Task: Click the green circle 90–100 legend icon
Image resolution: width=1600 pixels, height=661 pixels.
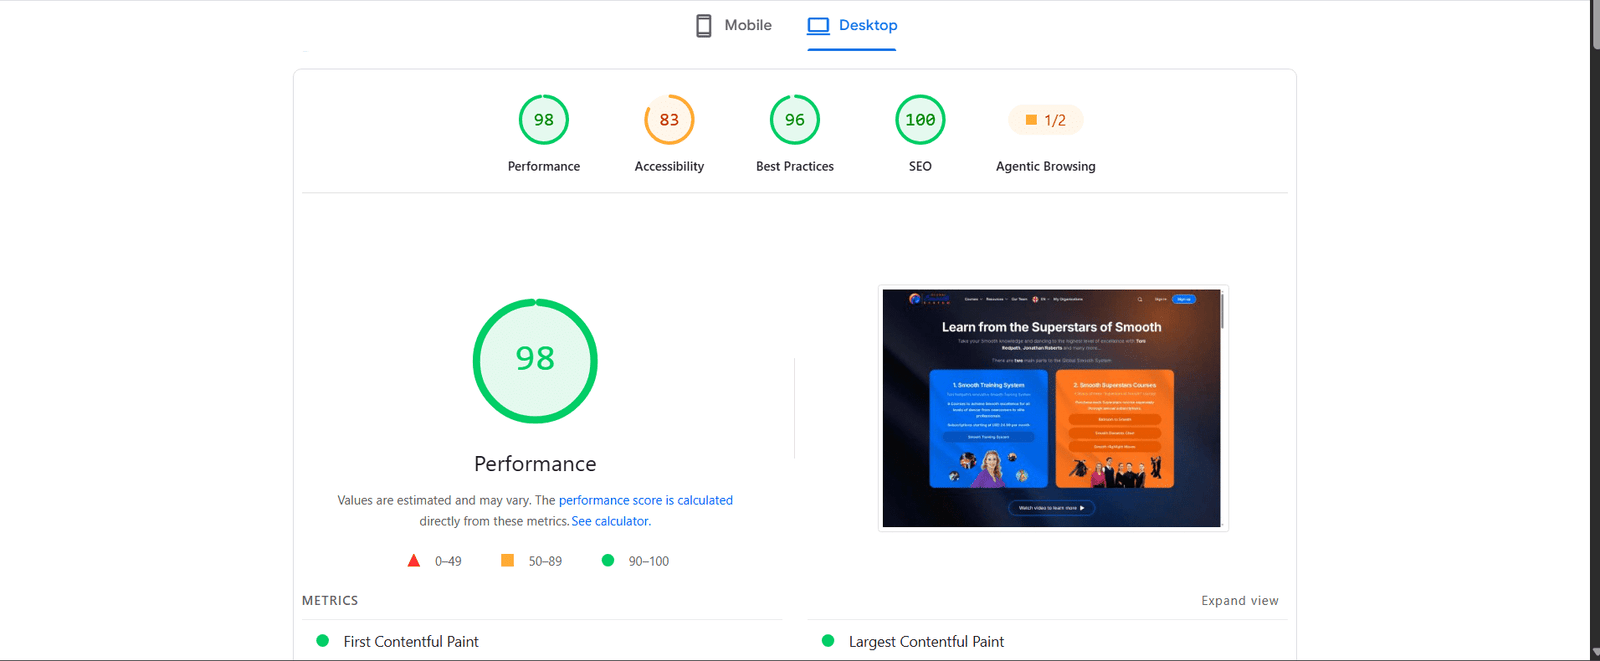Action: [608, 561]
